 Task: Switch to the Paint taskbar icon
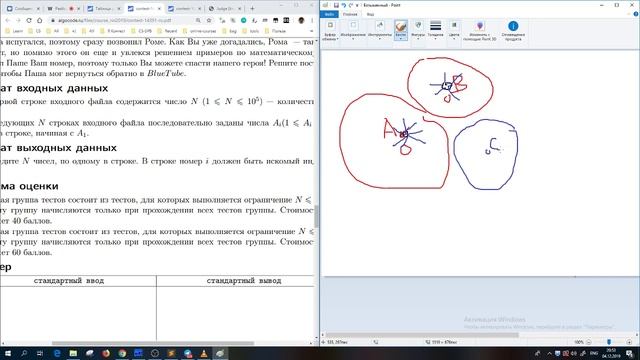(220, 353)
